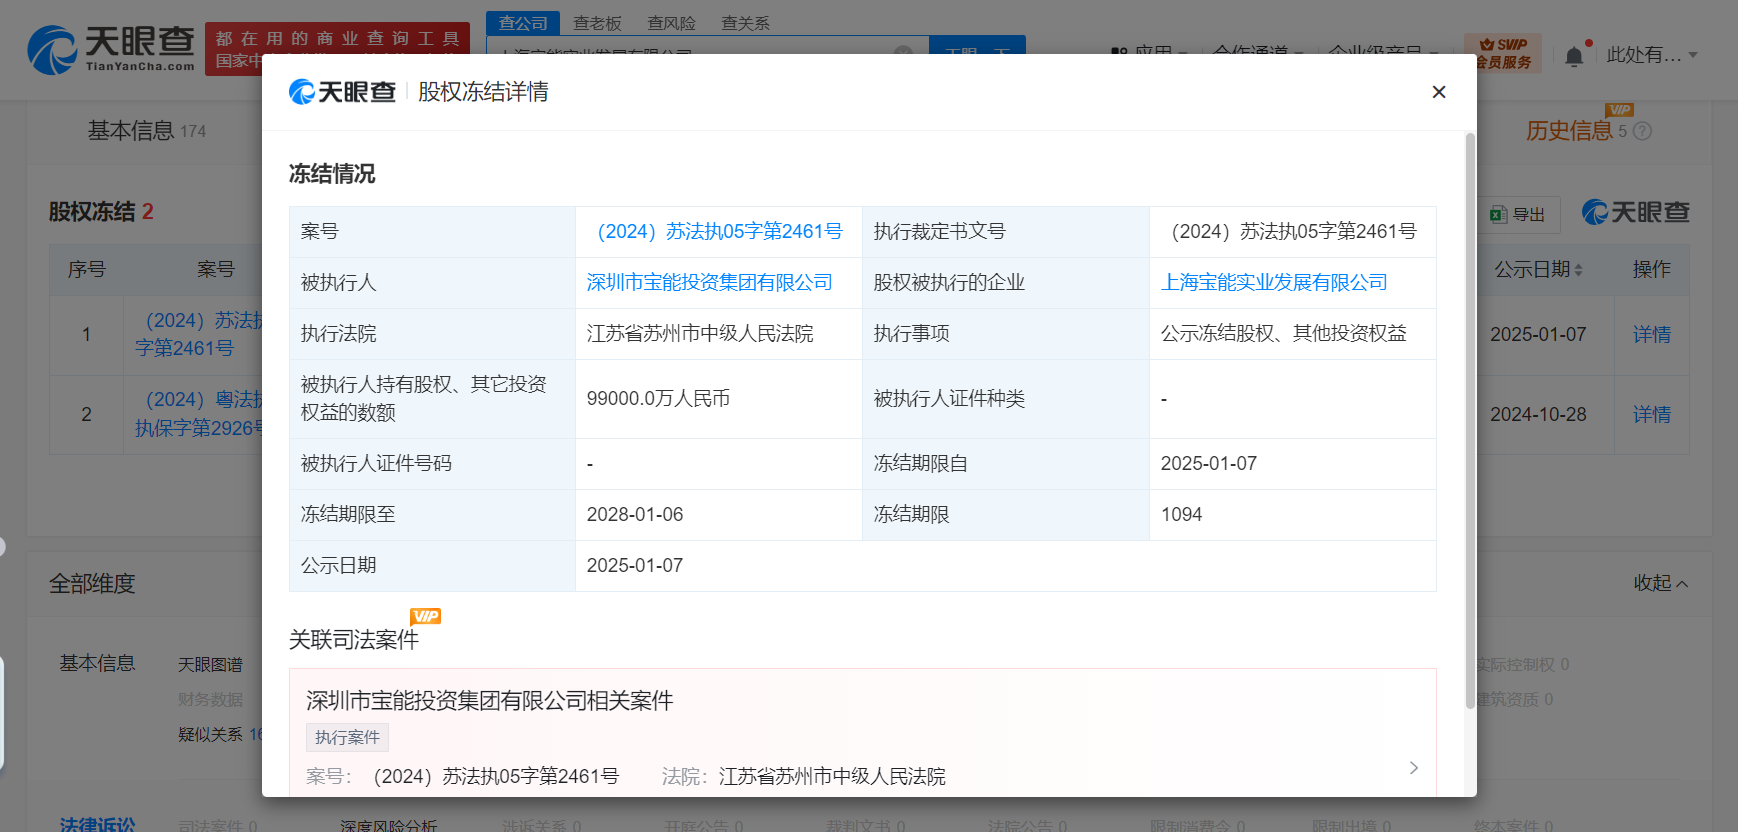This screenshot has height=832, width=1738.
Task: Open 上海宝能实业发展有限公司 link
Action: [x=1274, y=283]
